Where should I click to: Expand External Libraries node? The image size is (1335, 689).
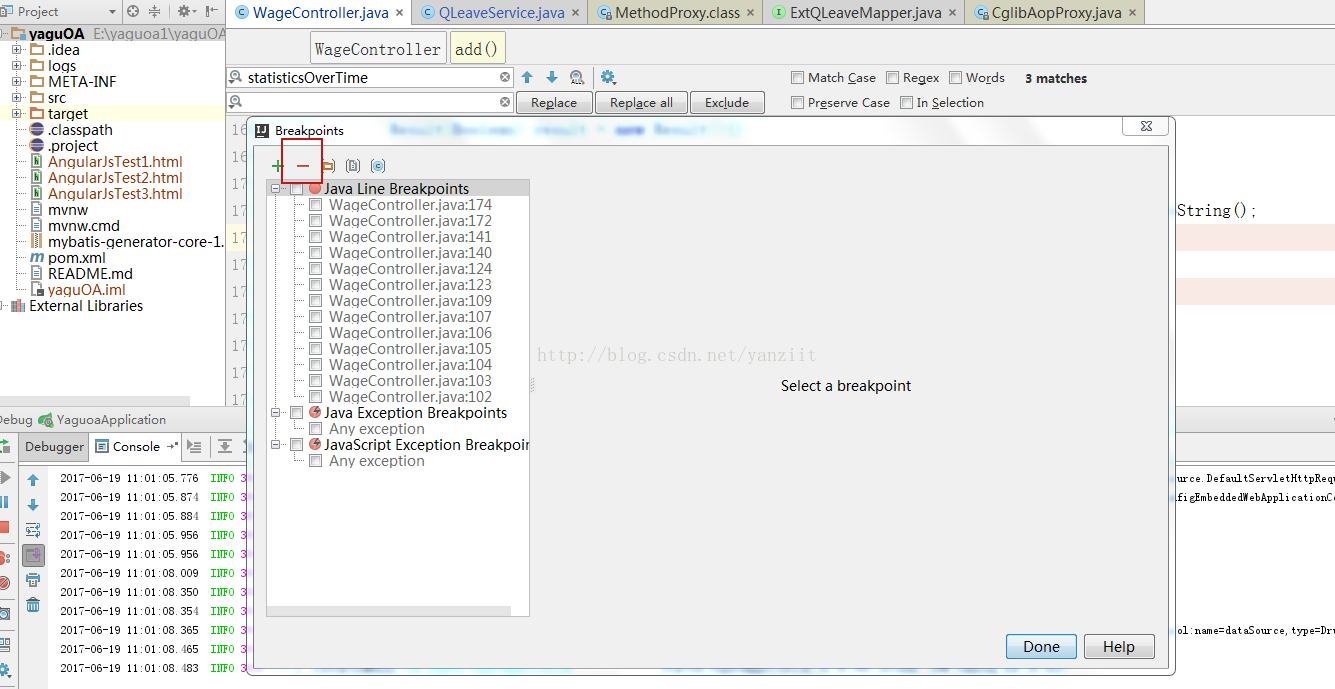point(2,306)
